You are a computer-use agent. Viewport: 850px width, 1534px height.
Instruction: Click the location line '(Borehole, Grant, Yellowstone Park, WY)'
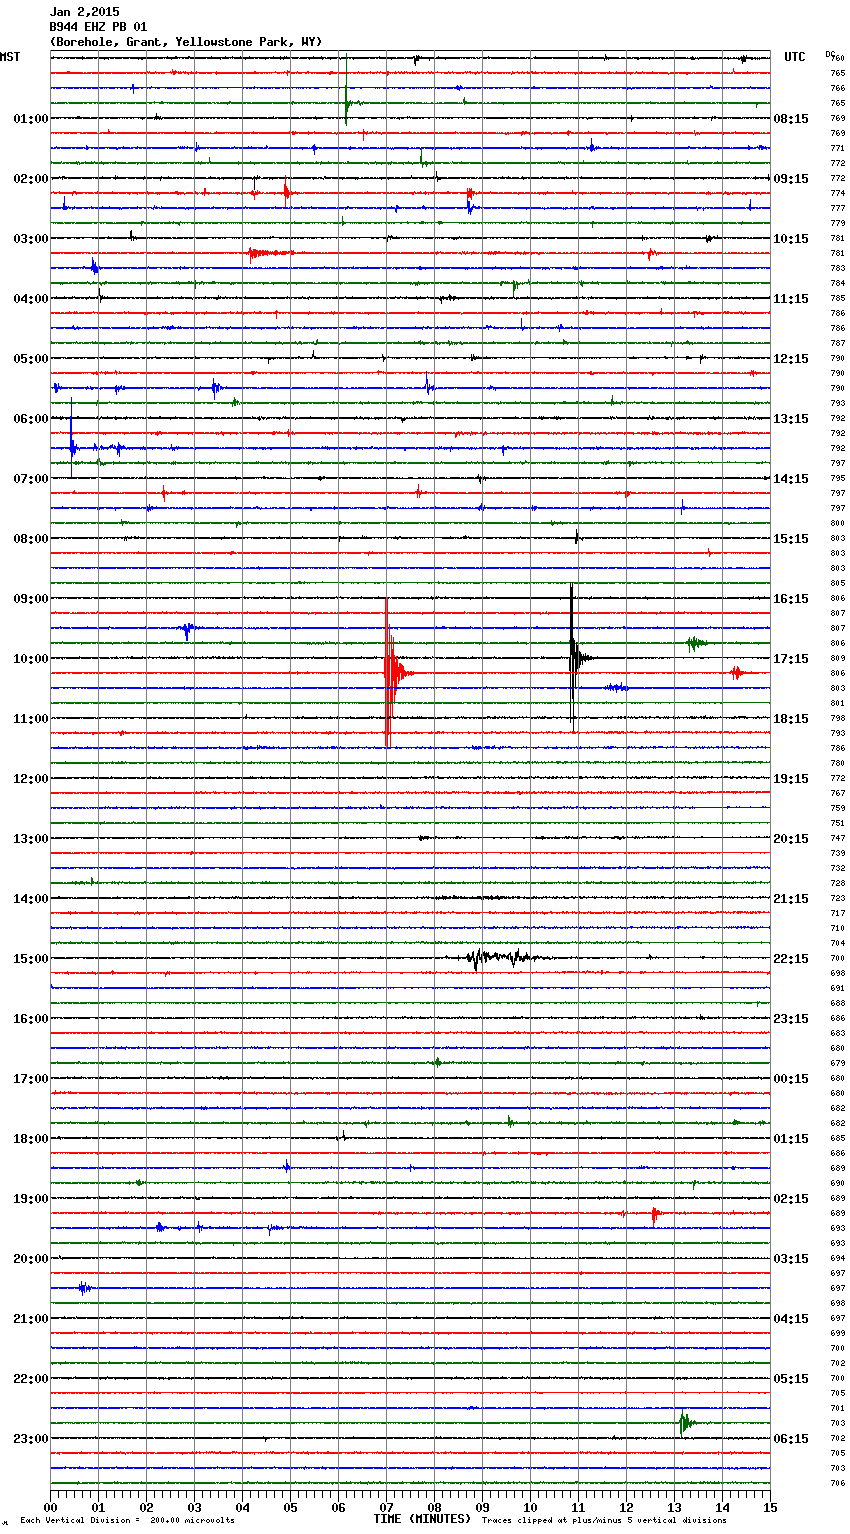[186, 42]
